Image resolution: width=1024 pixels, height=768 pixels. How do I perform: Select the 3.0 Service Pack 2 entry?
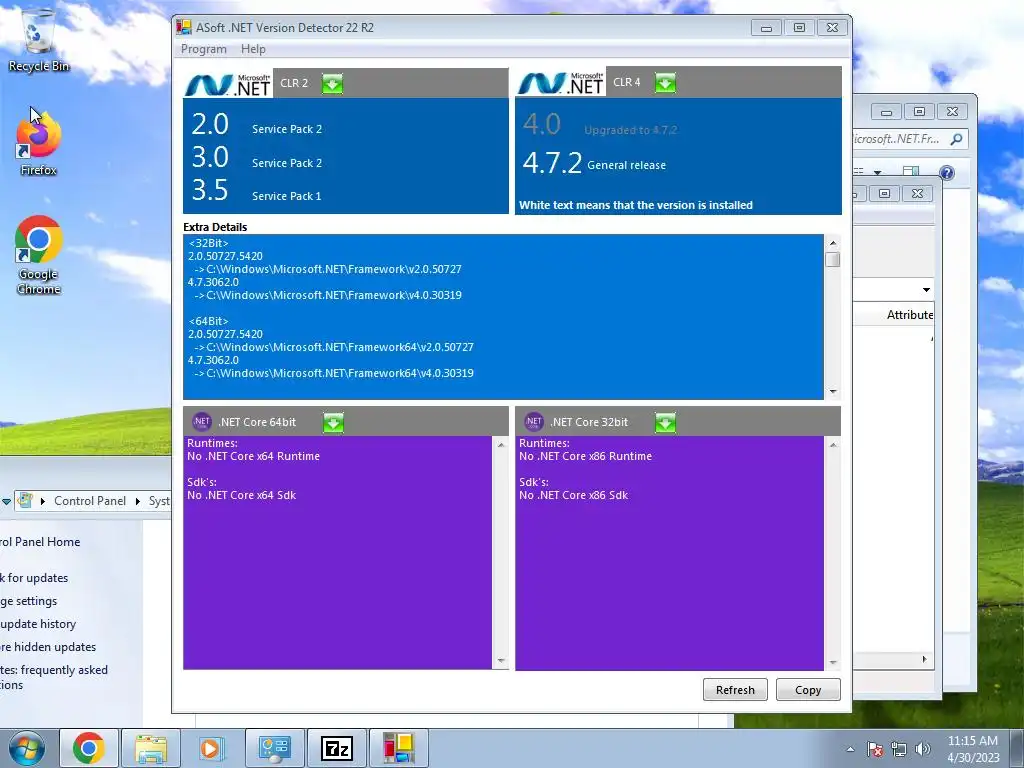[x=257, y=158]
